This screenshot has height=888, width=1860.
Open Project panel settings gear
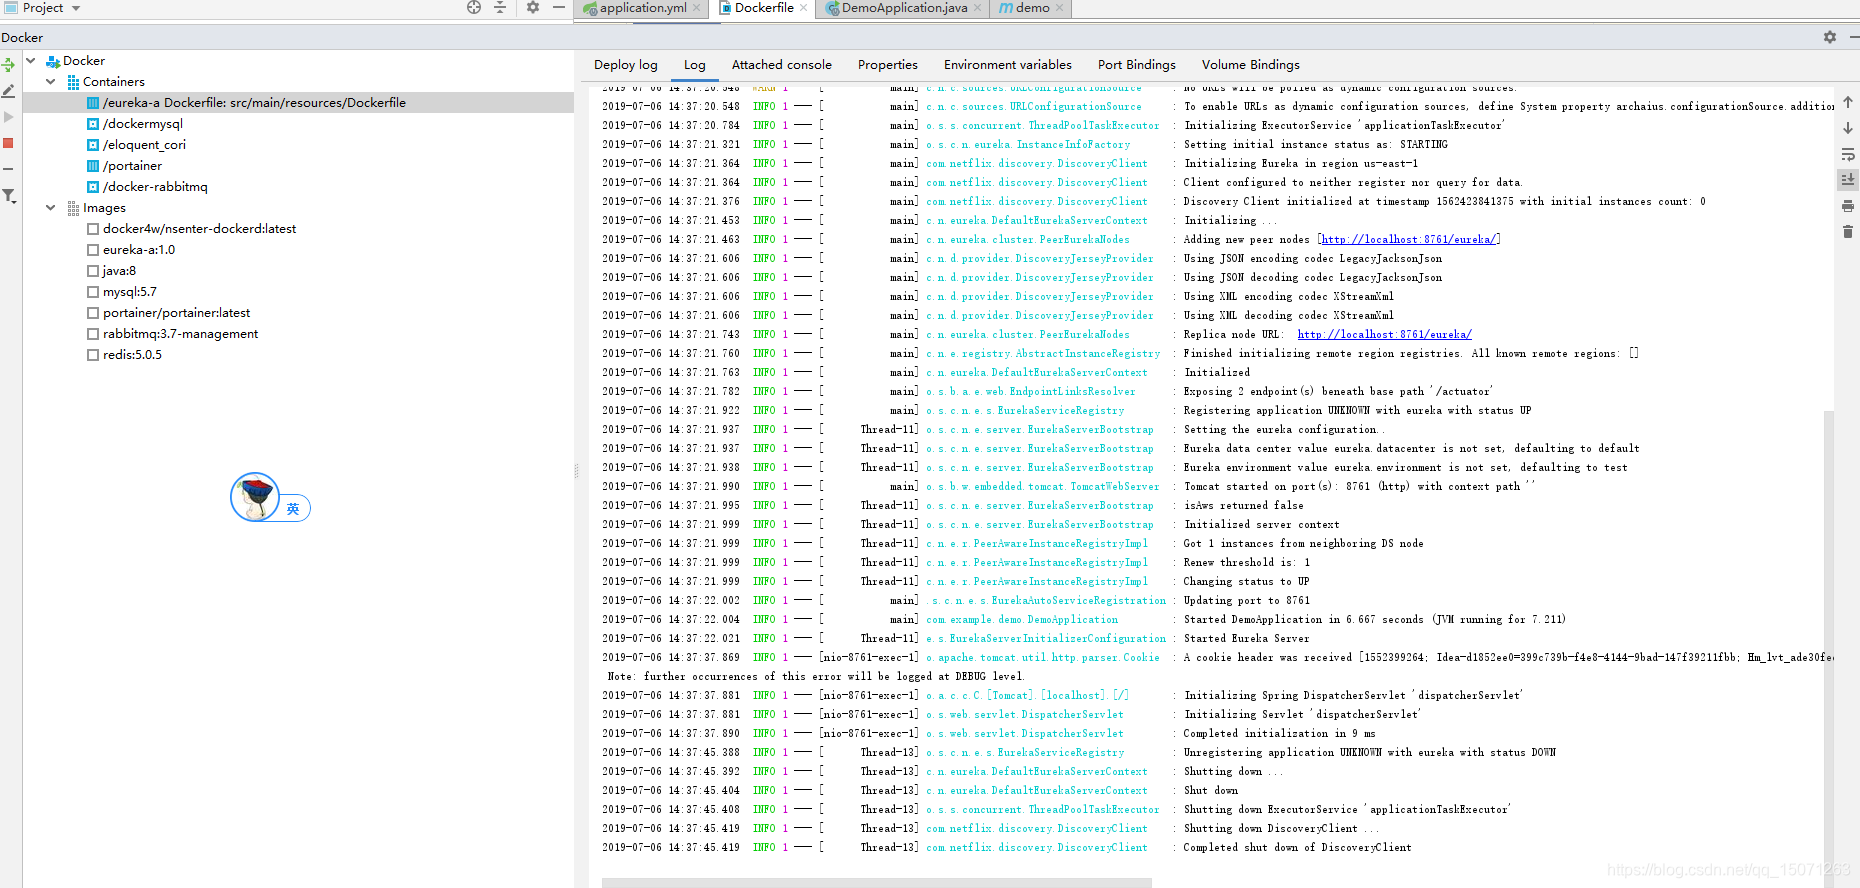(533, 7)
